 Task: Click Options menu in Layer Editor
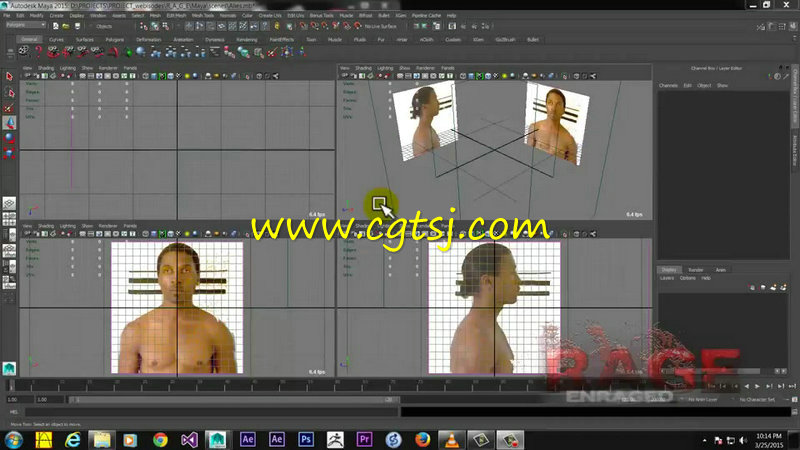click(687, 278)
